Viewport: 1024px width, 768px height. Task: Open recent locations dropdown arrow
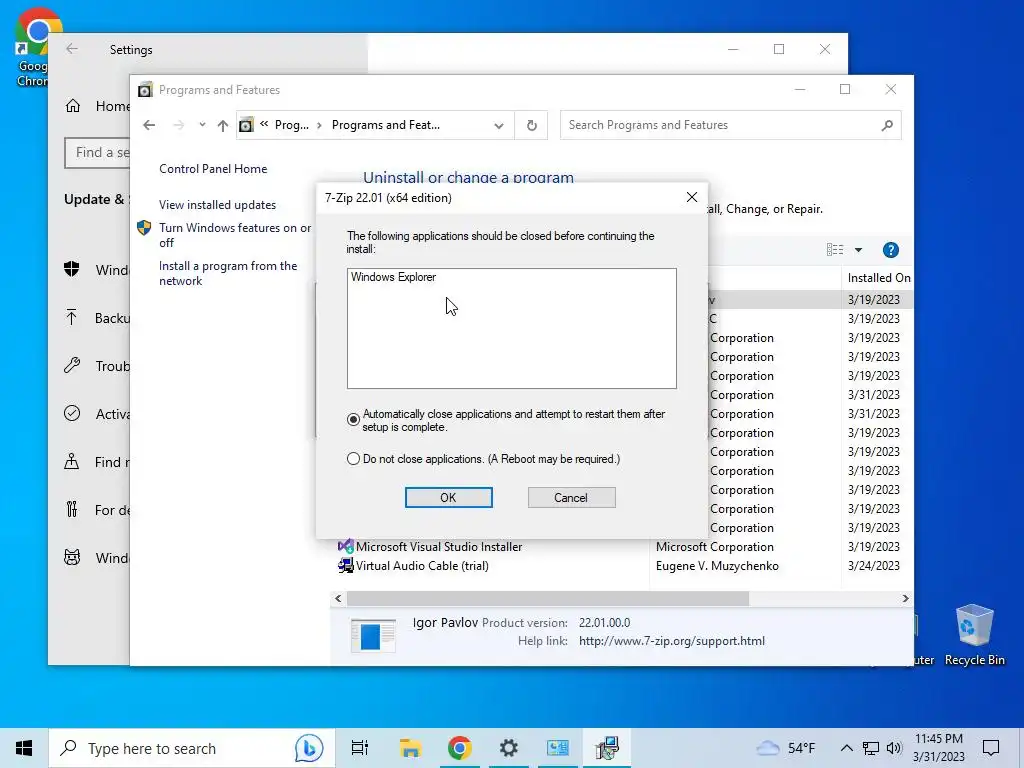202,125
